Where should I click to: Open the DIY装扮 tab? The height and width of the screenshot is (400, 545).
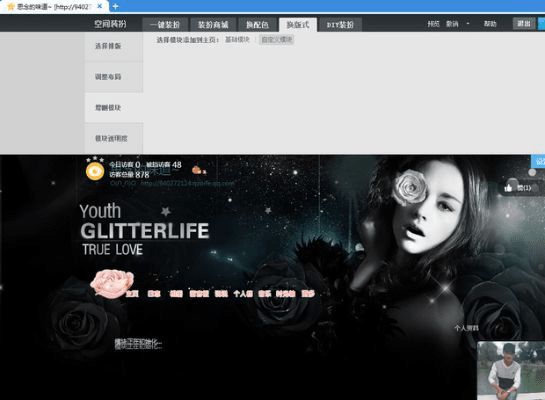click(x=340, y=25)
